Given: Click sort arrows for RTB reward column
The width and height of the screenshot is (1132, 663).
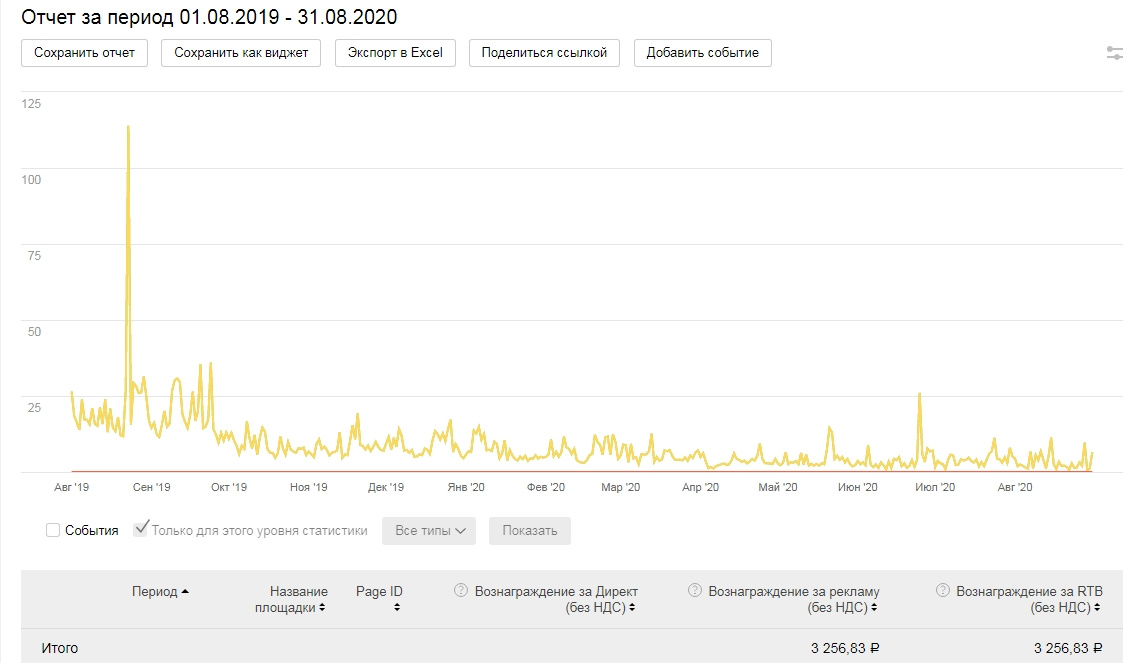Looking at the screenshot, I should point(1097,607).
